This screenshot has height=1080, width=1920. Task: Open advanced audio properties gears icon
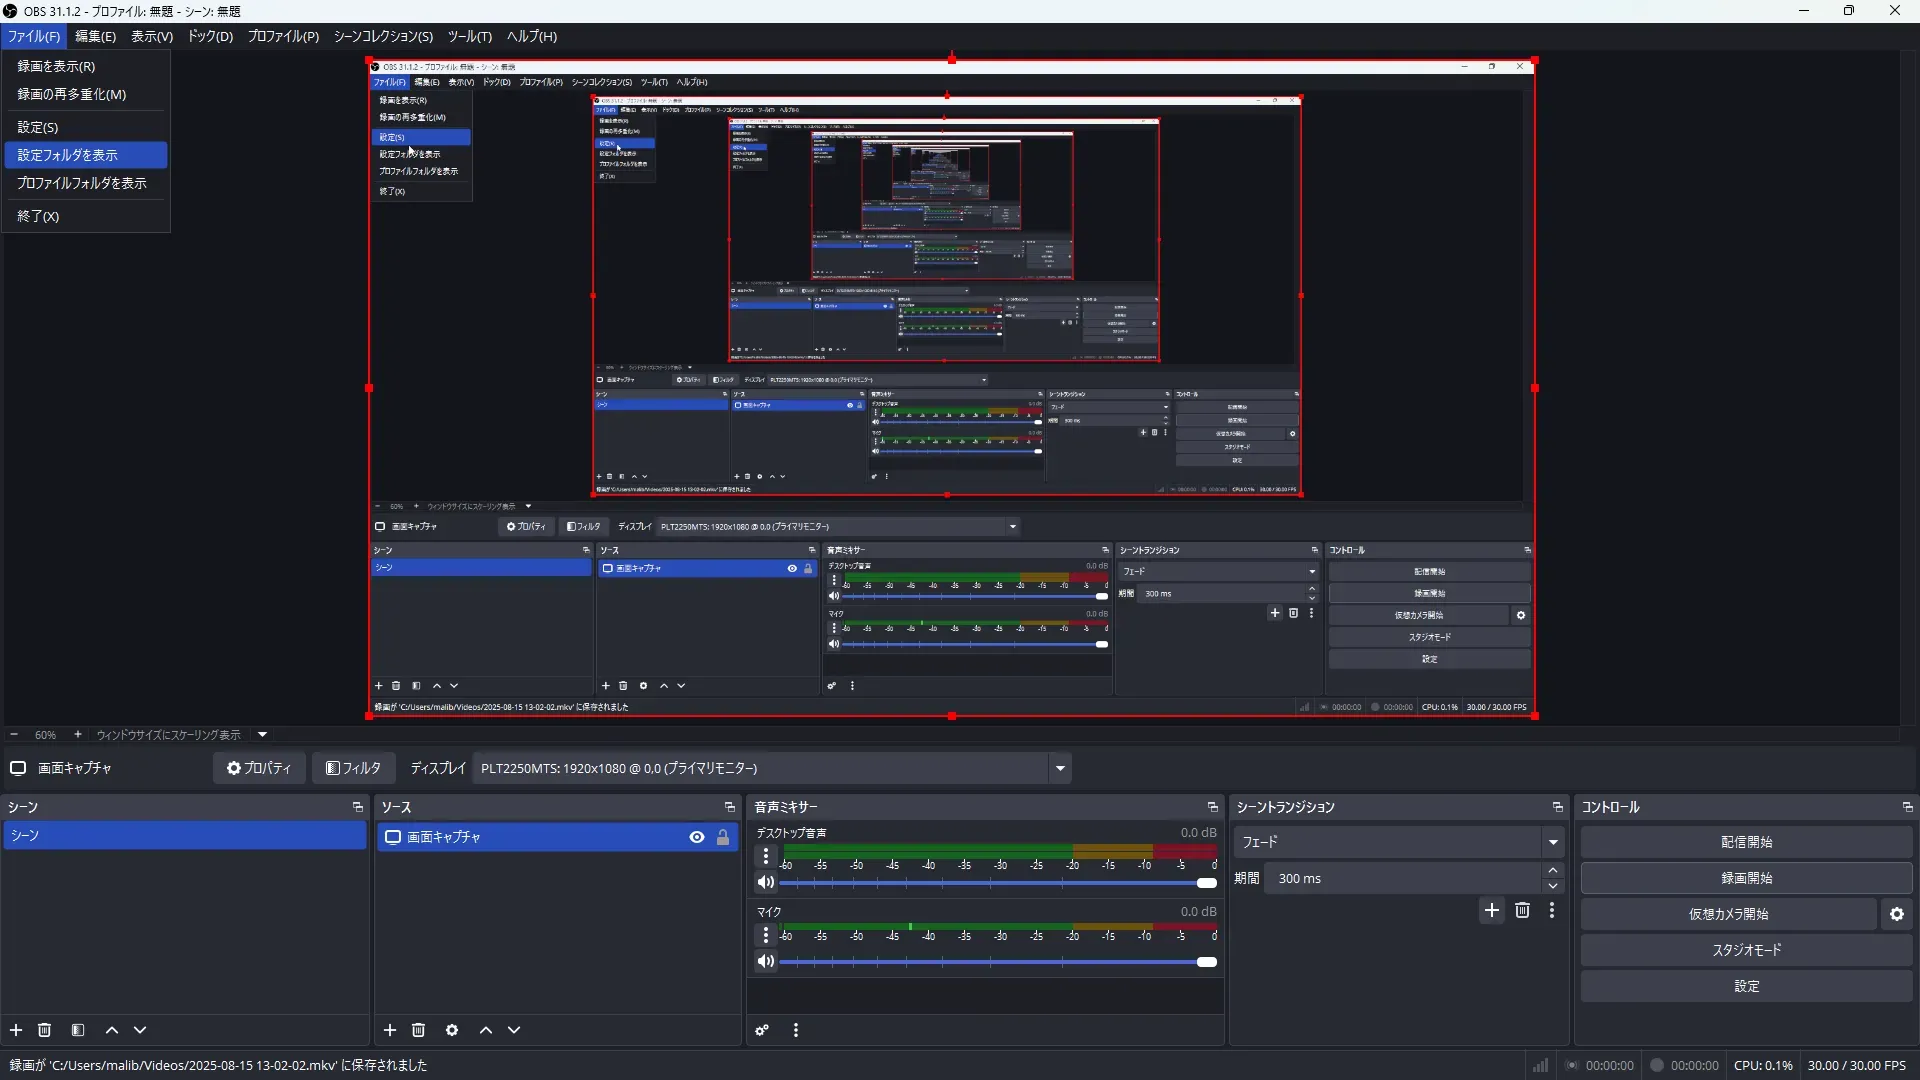coord(762,1030)
